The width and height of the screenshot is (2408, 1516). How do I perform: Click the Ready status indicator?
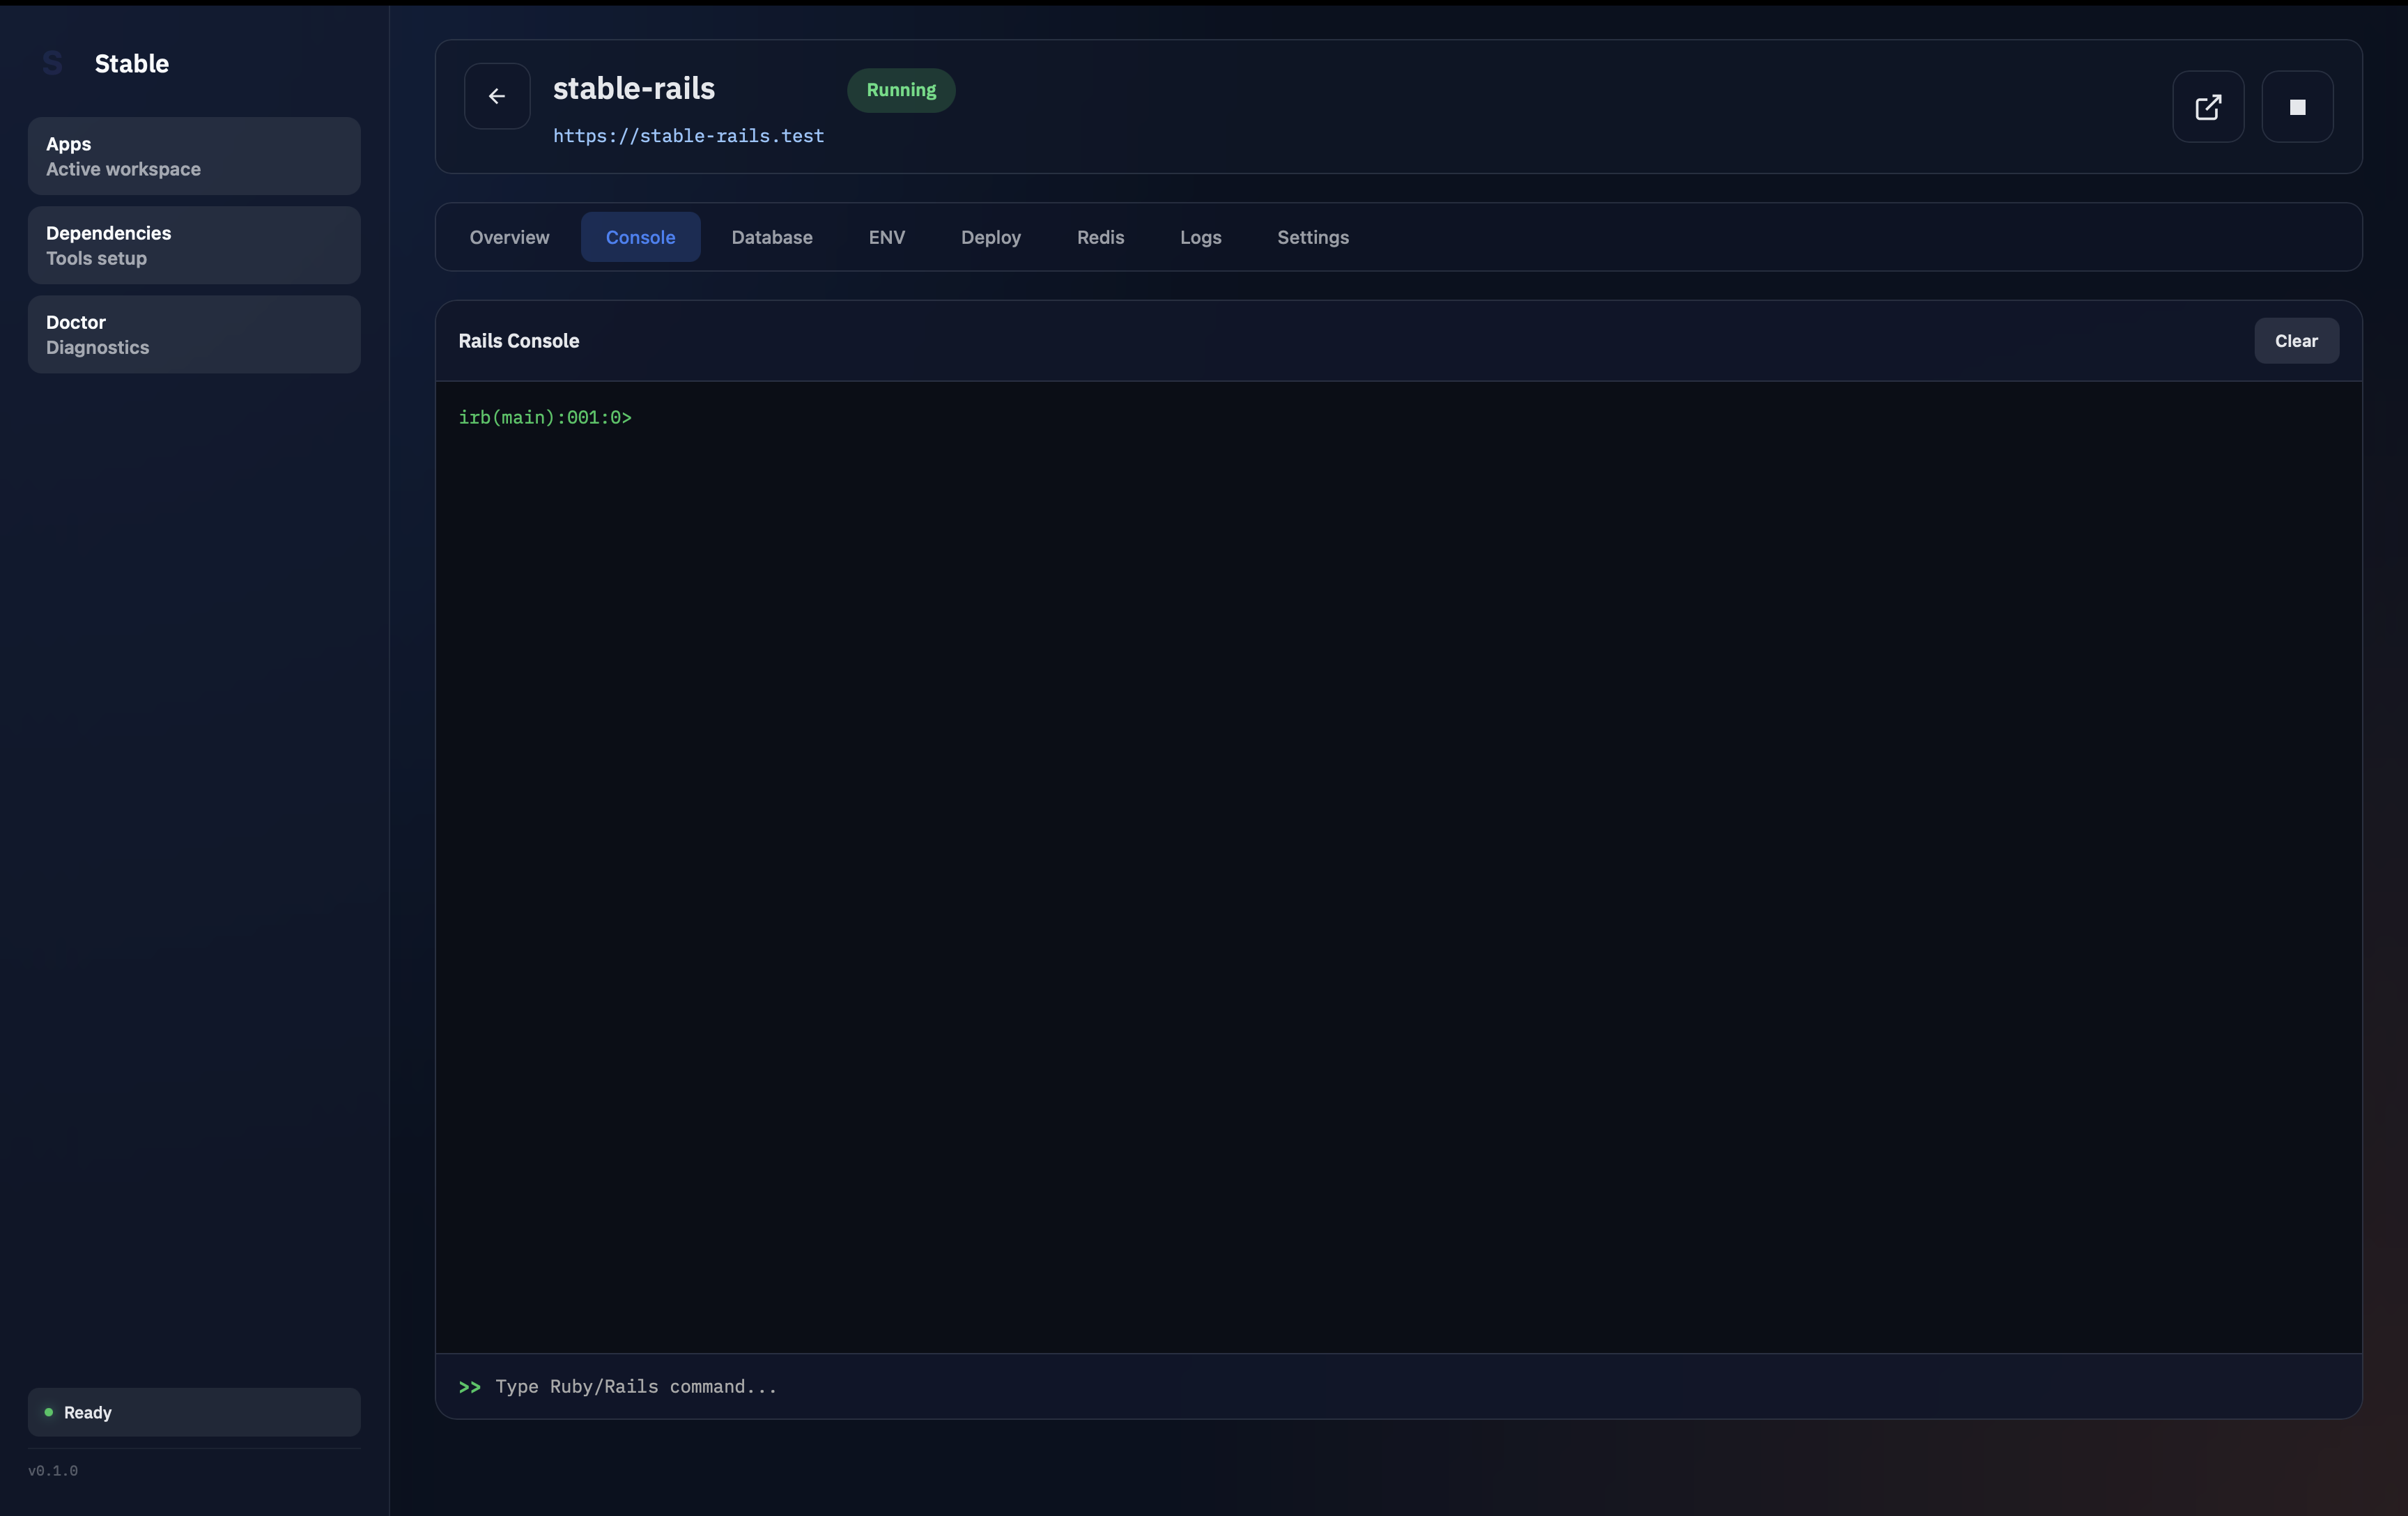click(194, 1412)
